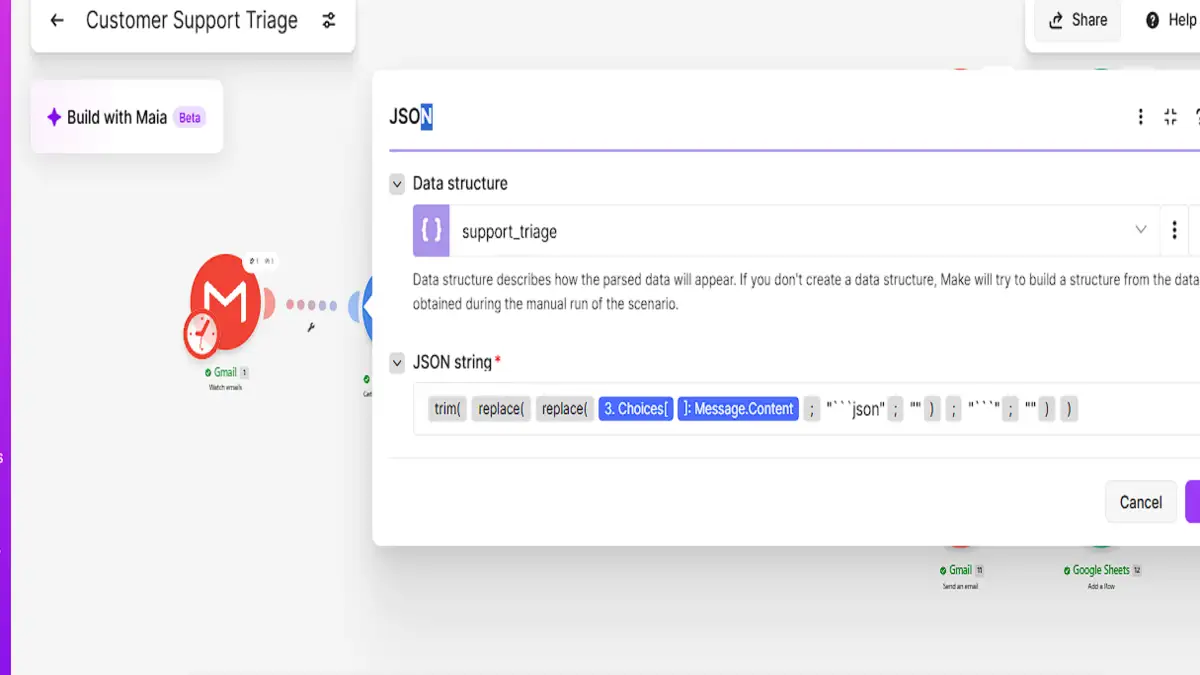Open the Help menu
This screenshot has width=1200, height=675.
(1172, 20)
